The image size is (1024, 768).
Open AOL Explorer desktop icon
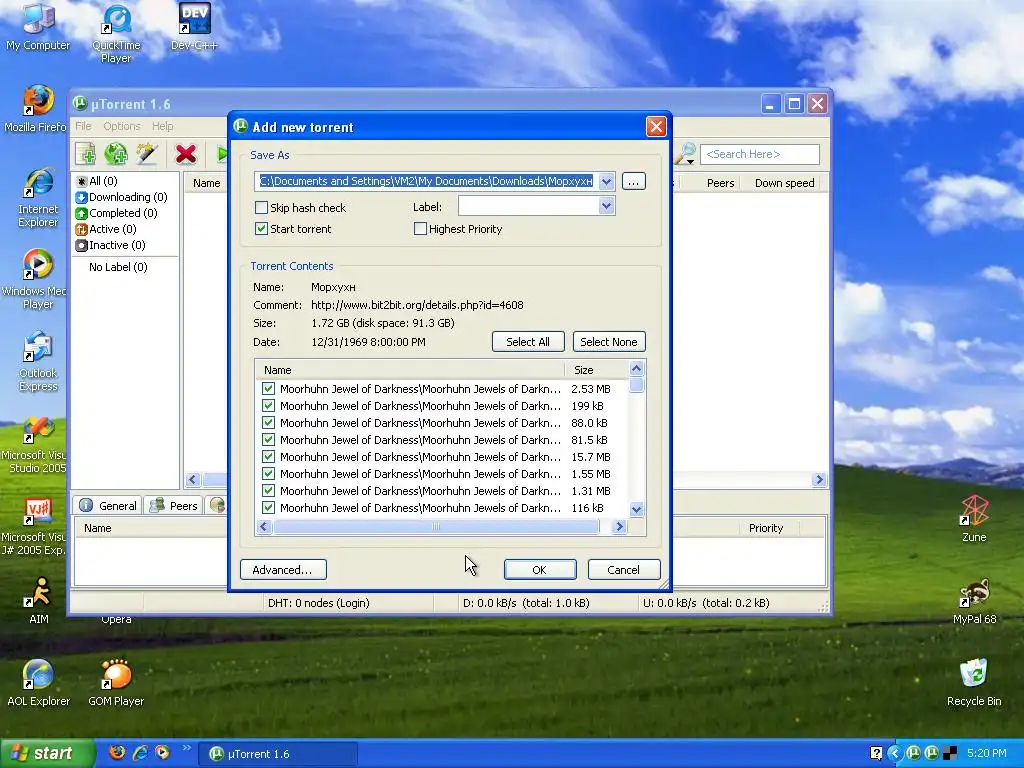(38, 682)
